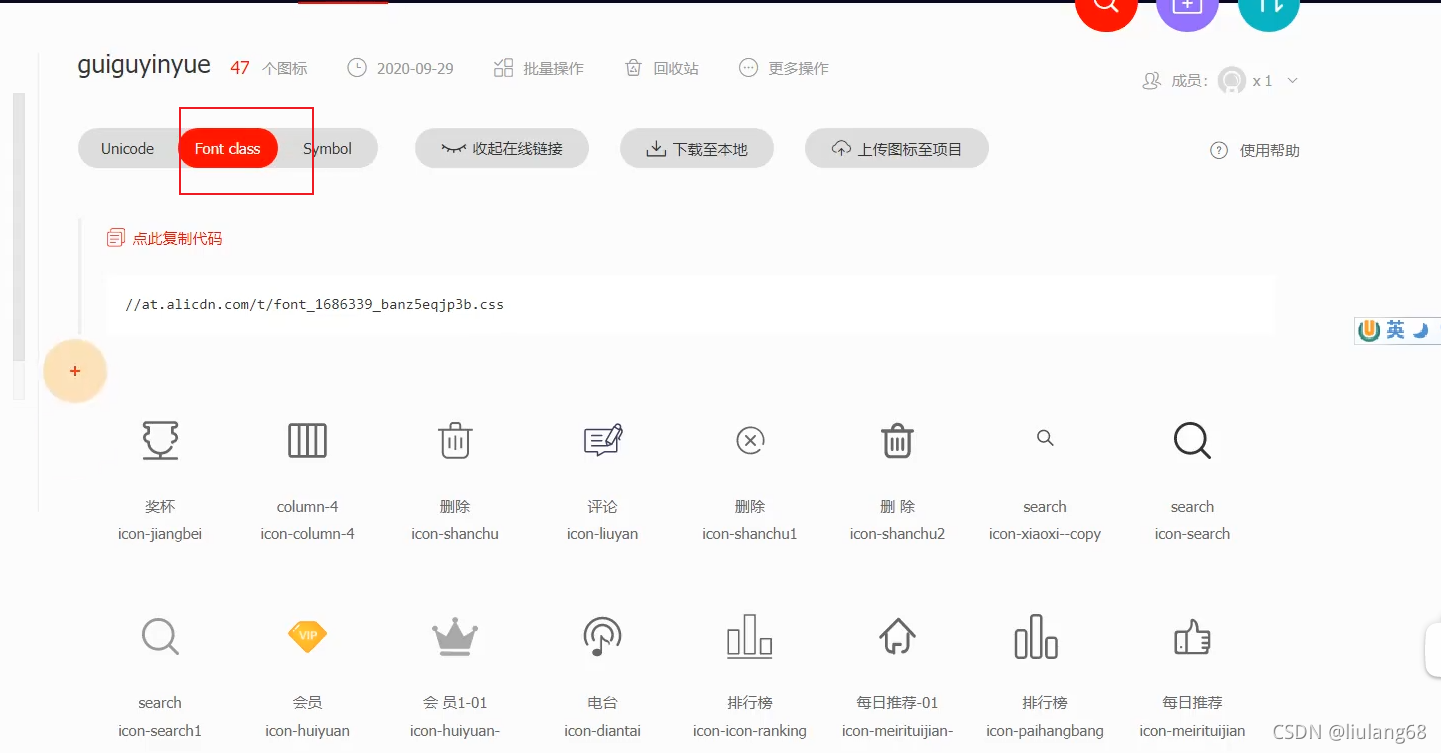
Task: Click the 使用帮助 text link
Action: tap(1270, 150)
